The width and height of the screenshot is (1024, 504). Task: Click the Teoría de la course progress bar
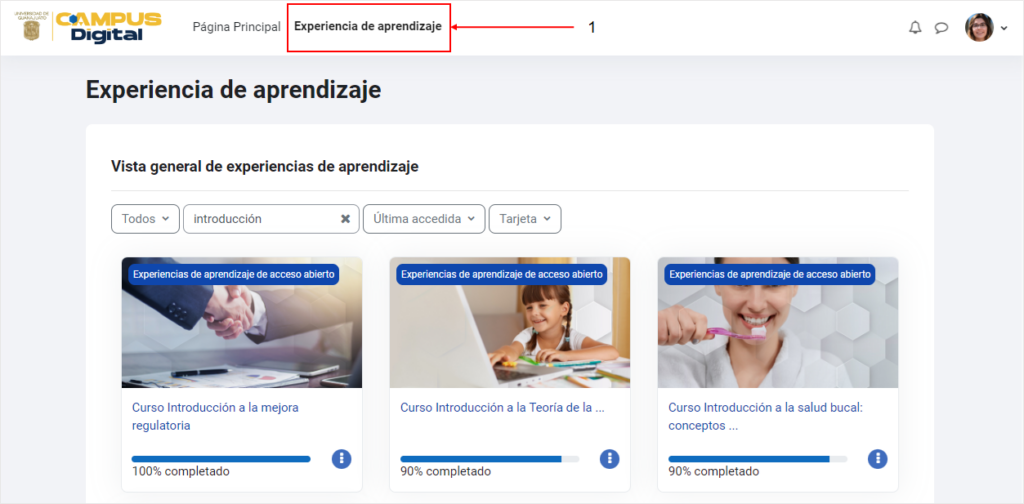coord(489,459)
